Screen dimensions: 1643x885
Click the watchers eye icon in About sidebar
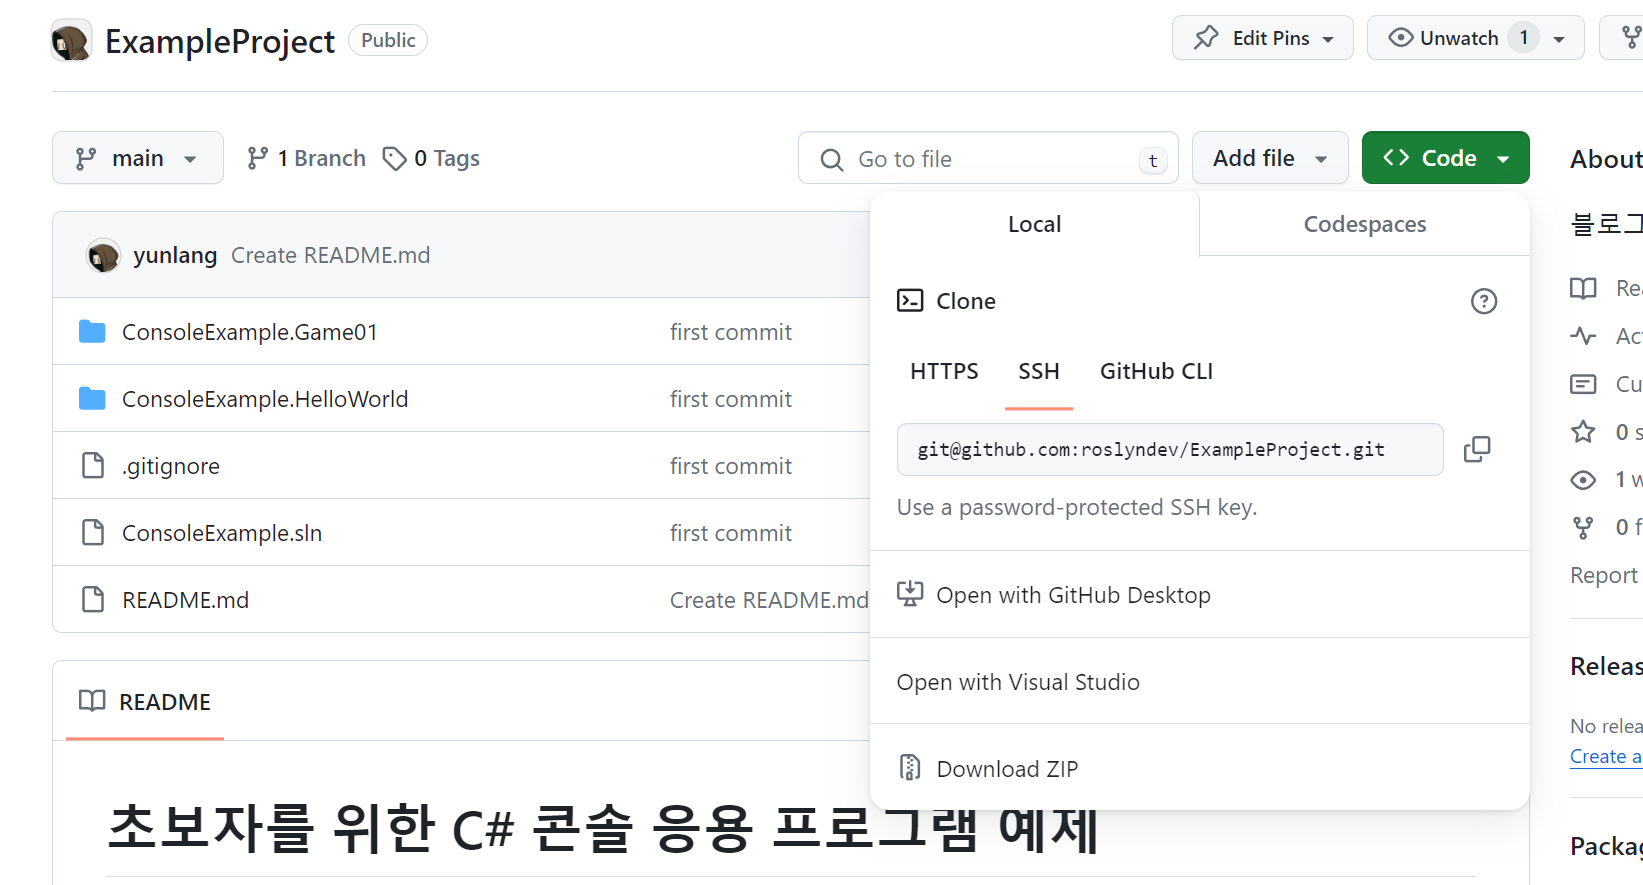1583,480
